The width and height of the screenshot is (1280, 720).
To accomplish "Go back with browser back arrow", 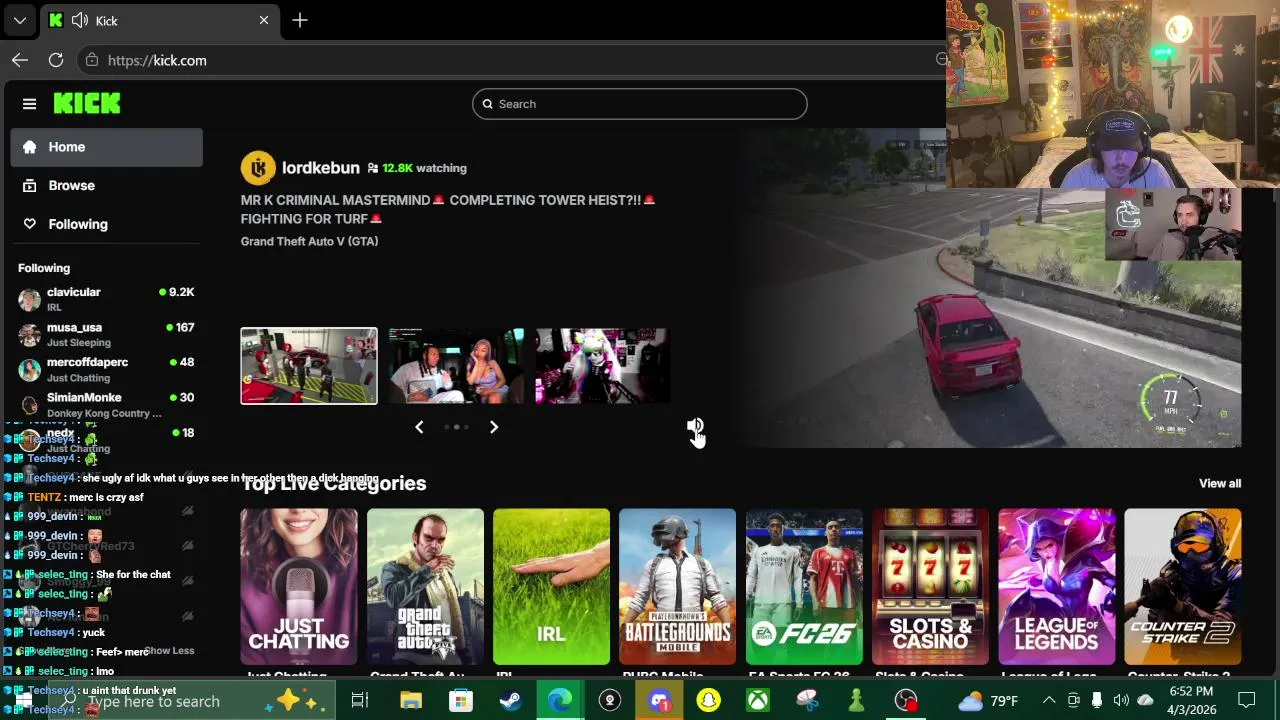I will click(x=20, y=60).
